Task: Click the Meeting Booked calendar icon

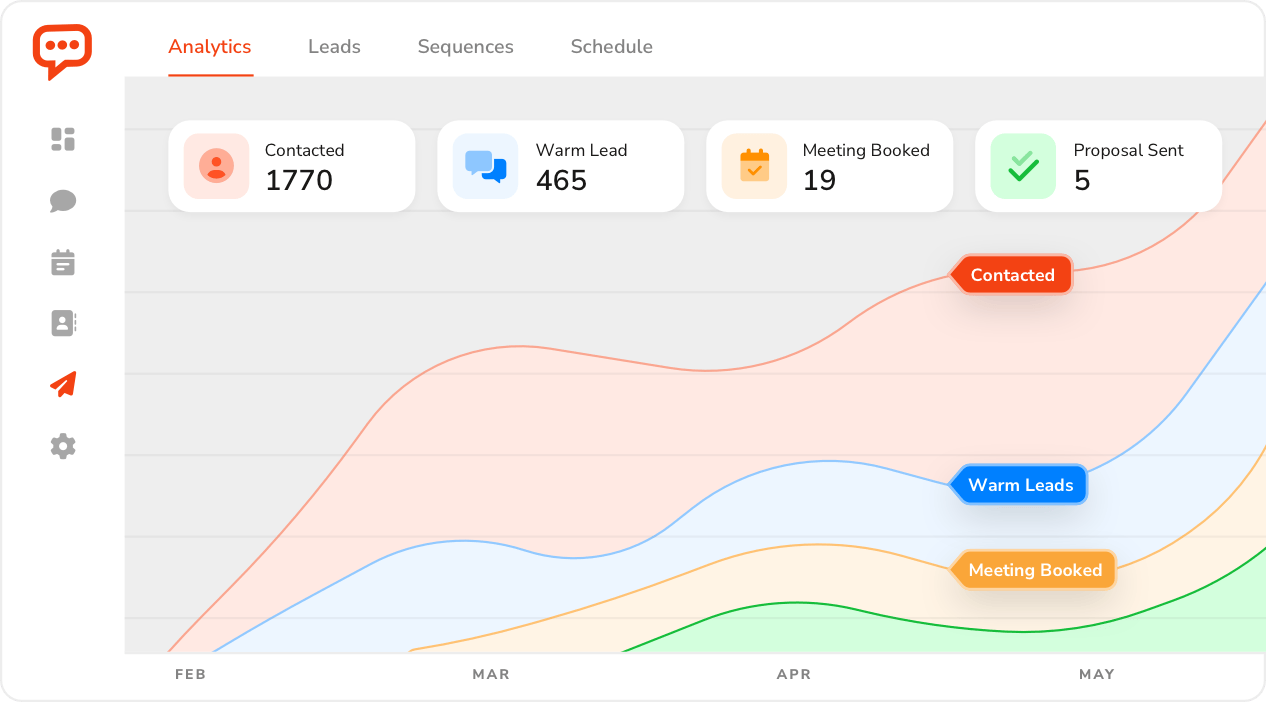Action: (754, 166)
